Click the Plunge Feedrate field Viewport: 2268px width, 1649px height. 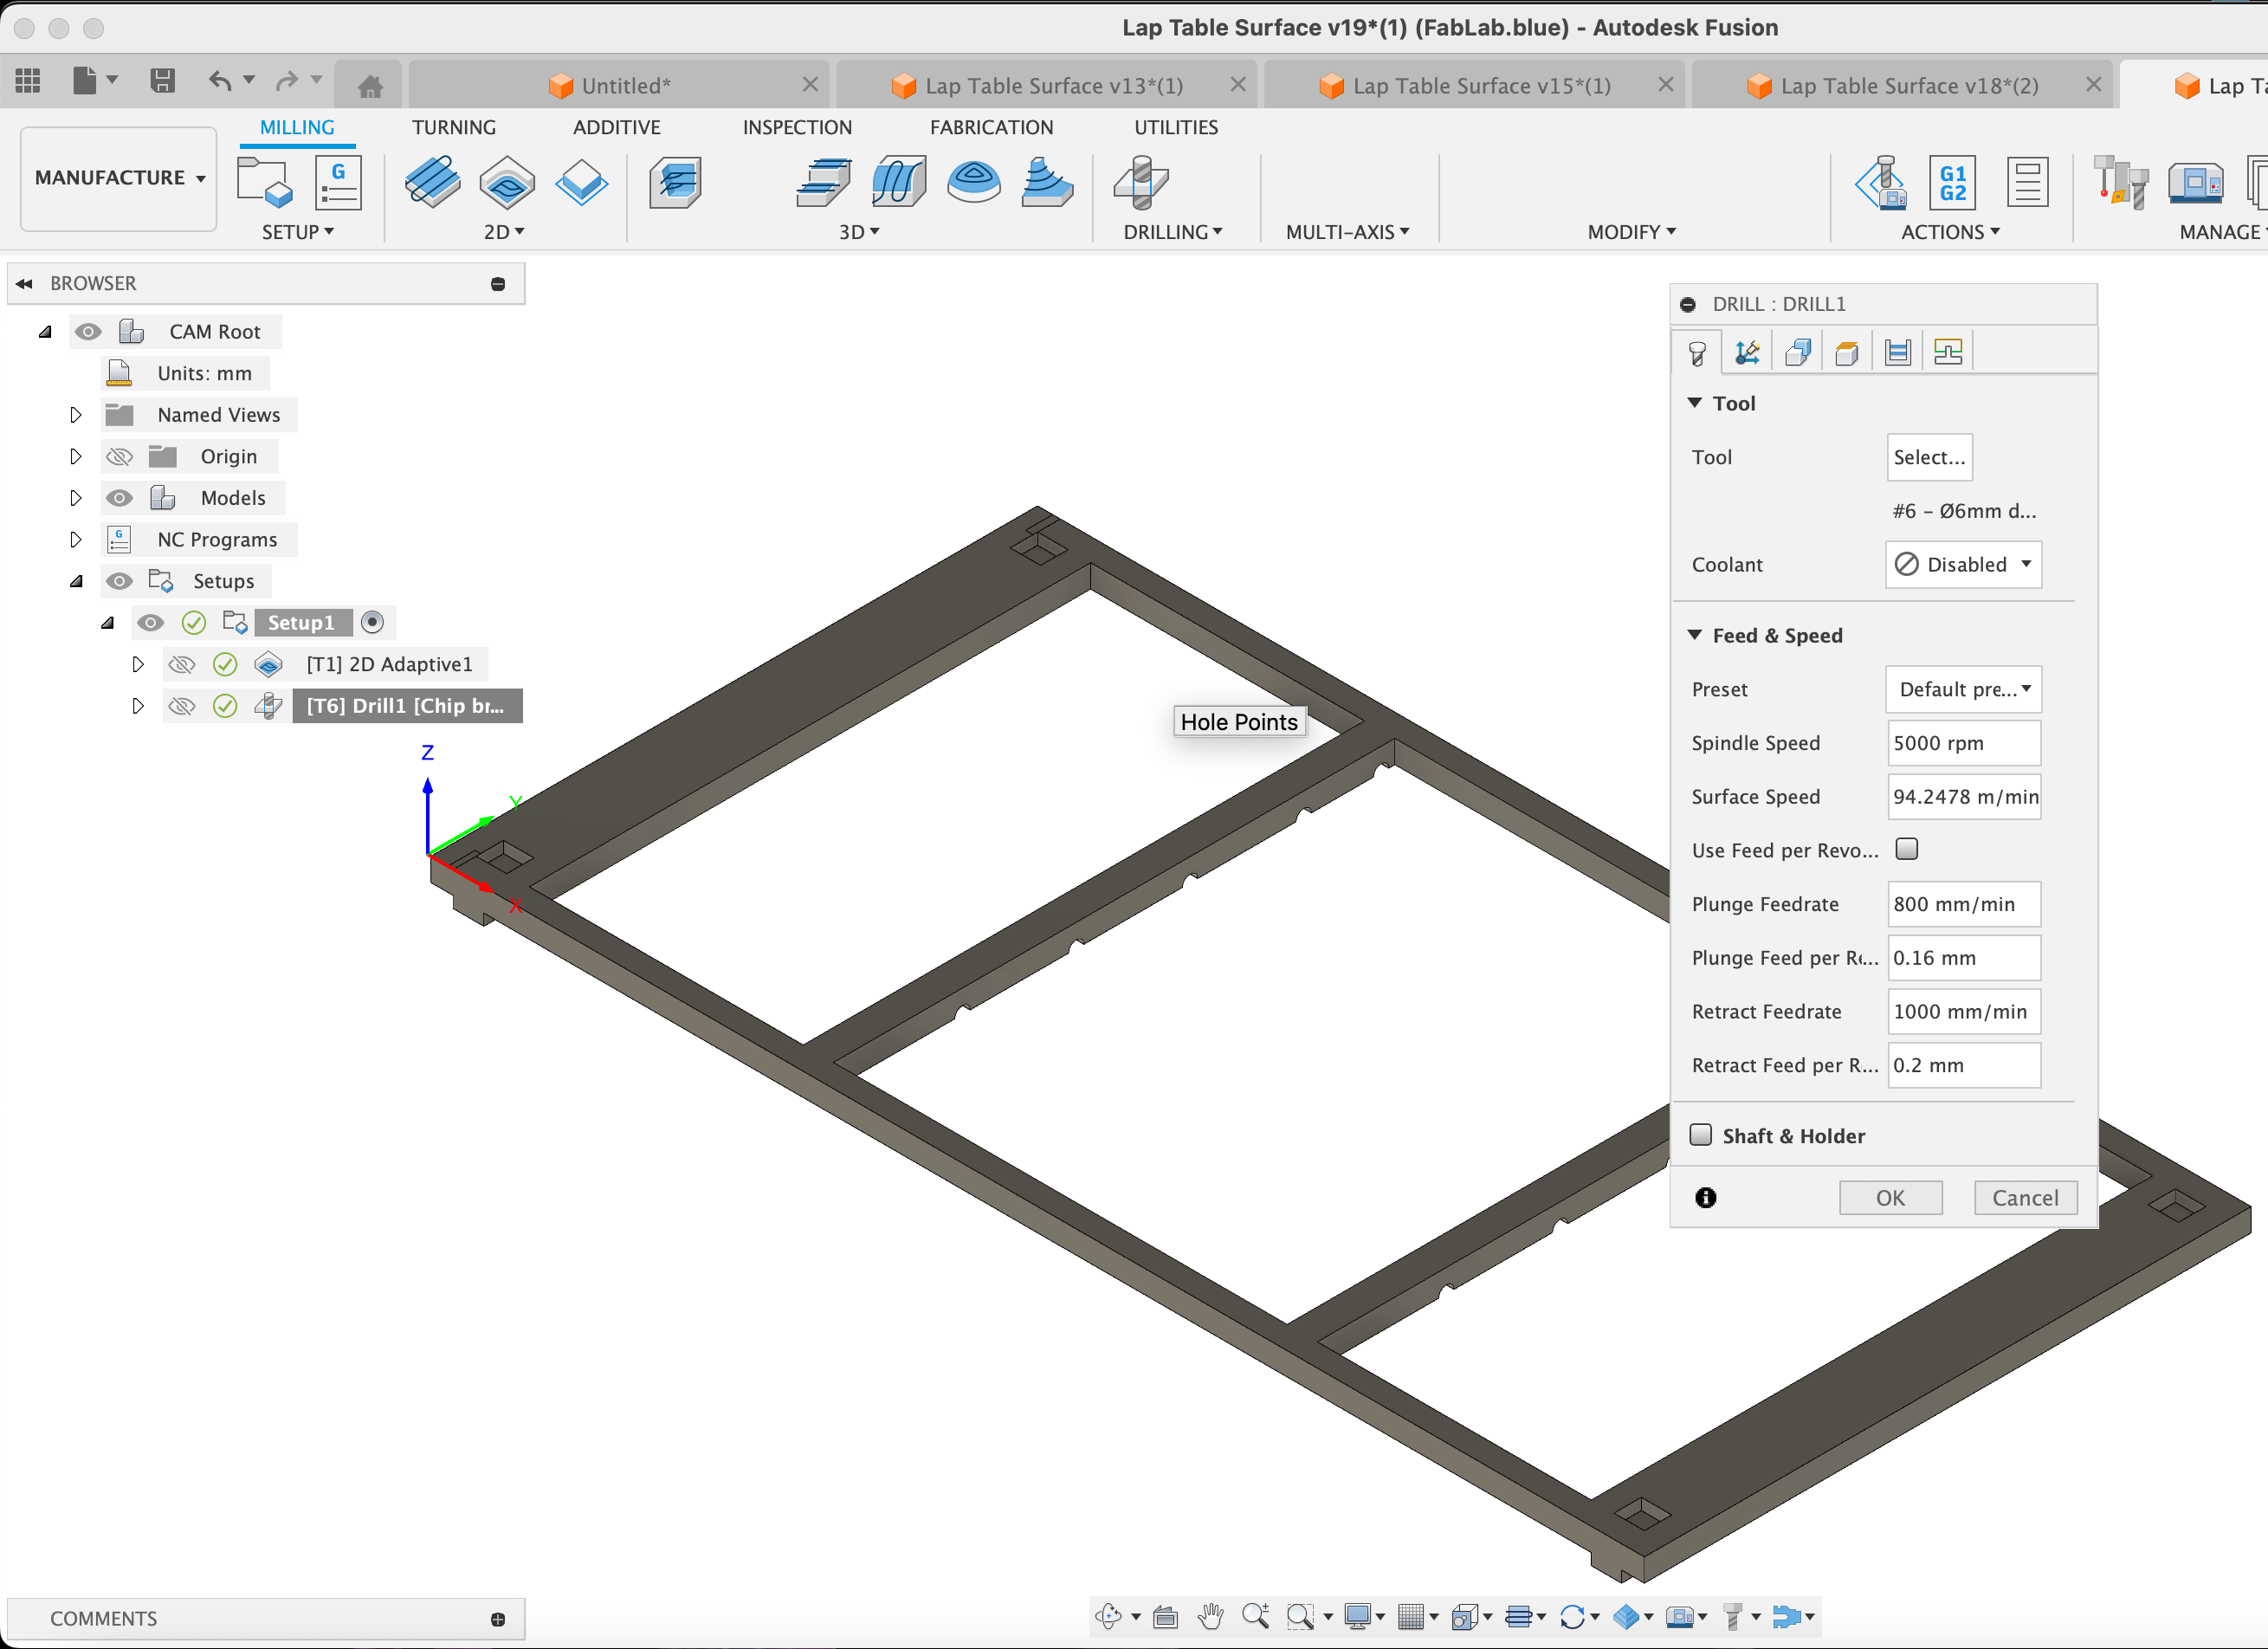(x=1963, y=904)
